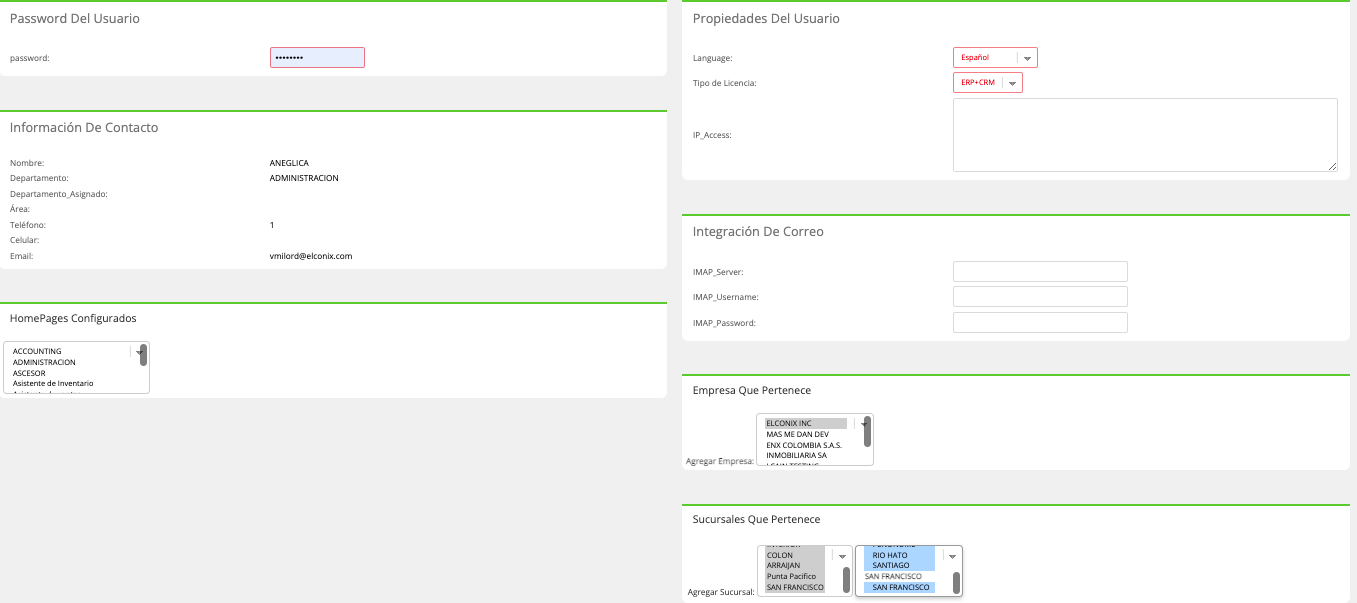Click the IMAP_Server input field

pyautogui.click(x=1040, y=272)
